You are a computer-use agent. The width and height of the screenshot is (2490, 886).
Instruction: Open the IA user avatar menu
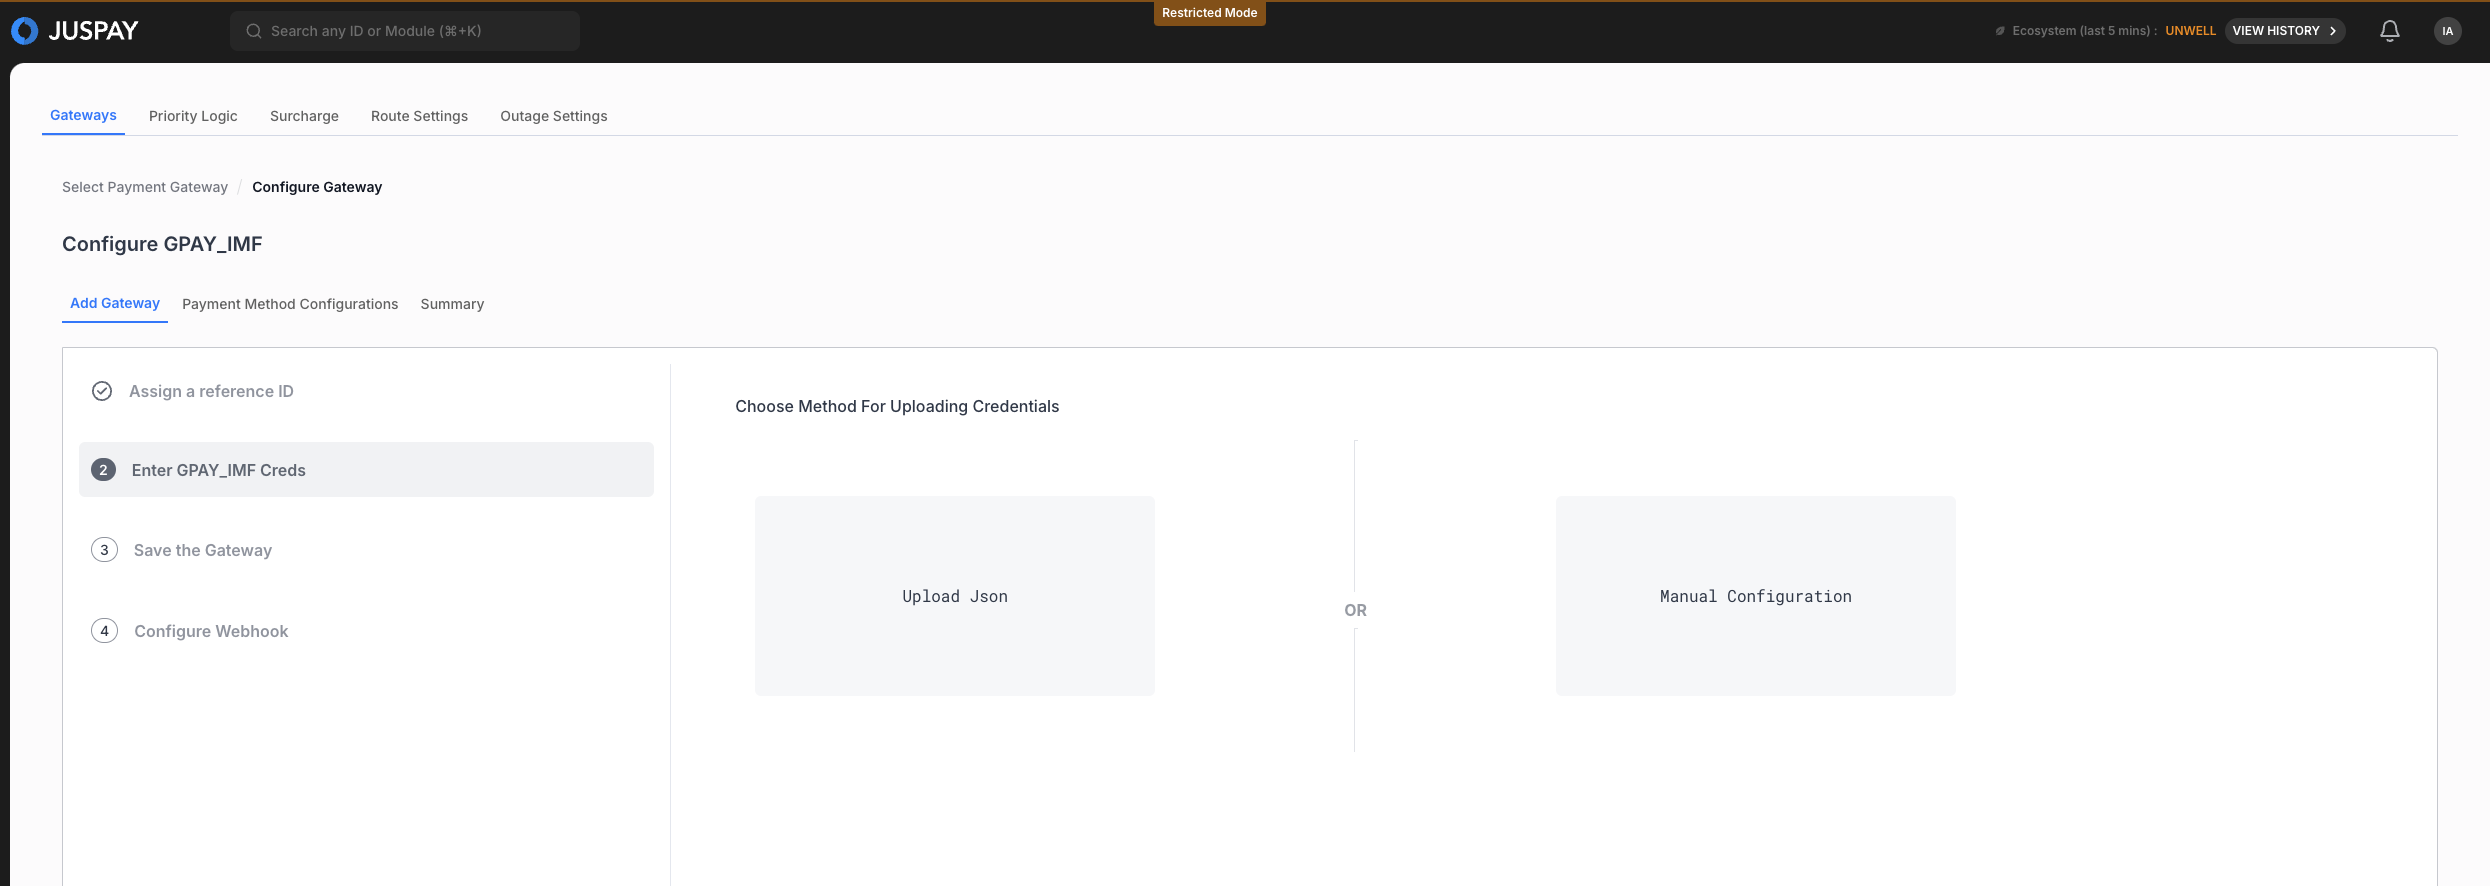tap(2447, 31)
